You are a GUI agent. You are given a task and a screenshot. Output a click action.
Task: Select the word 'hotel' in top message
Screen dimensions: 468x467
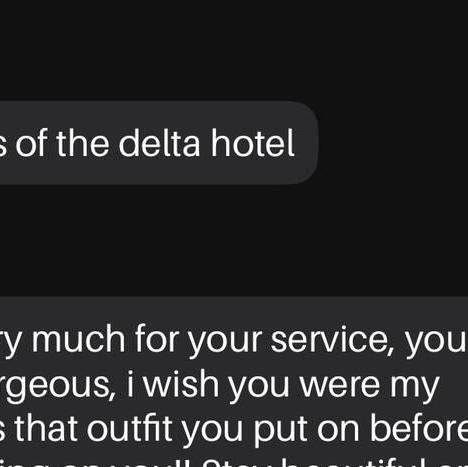click(x=252, y=143)
